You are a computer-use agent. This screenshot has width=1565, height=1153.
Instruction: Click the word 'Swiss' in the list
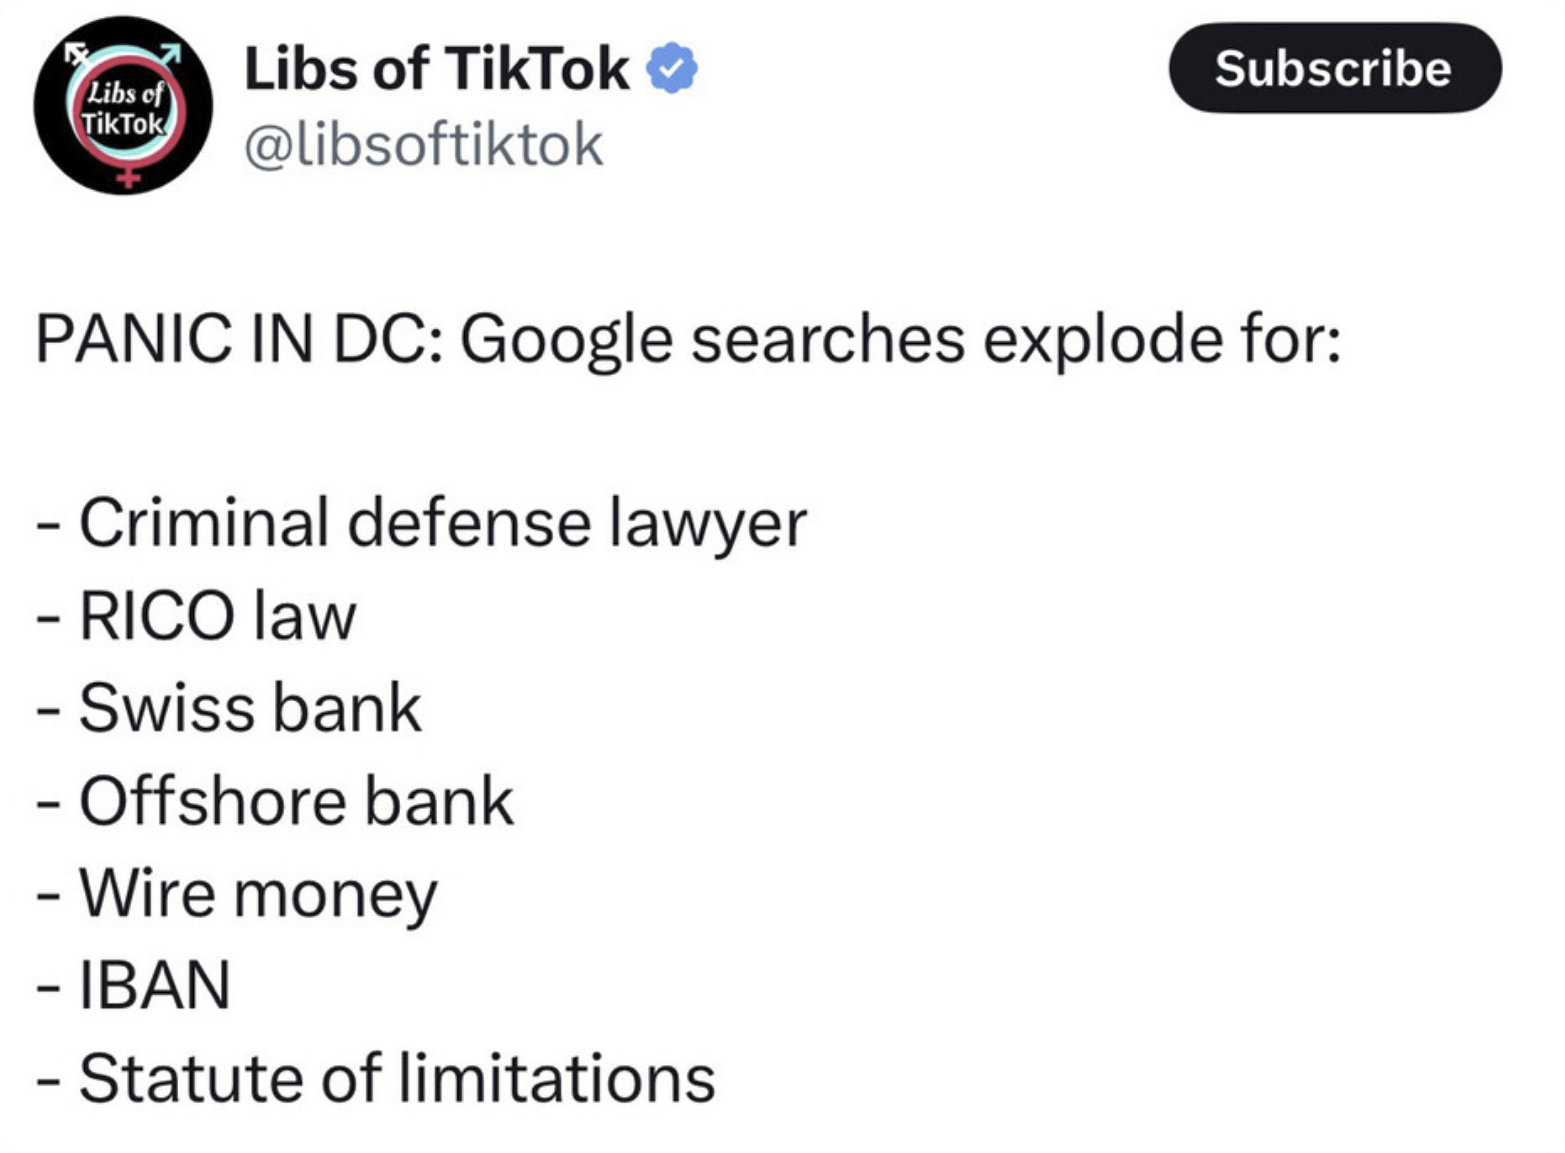click(x=165, y=708)
